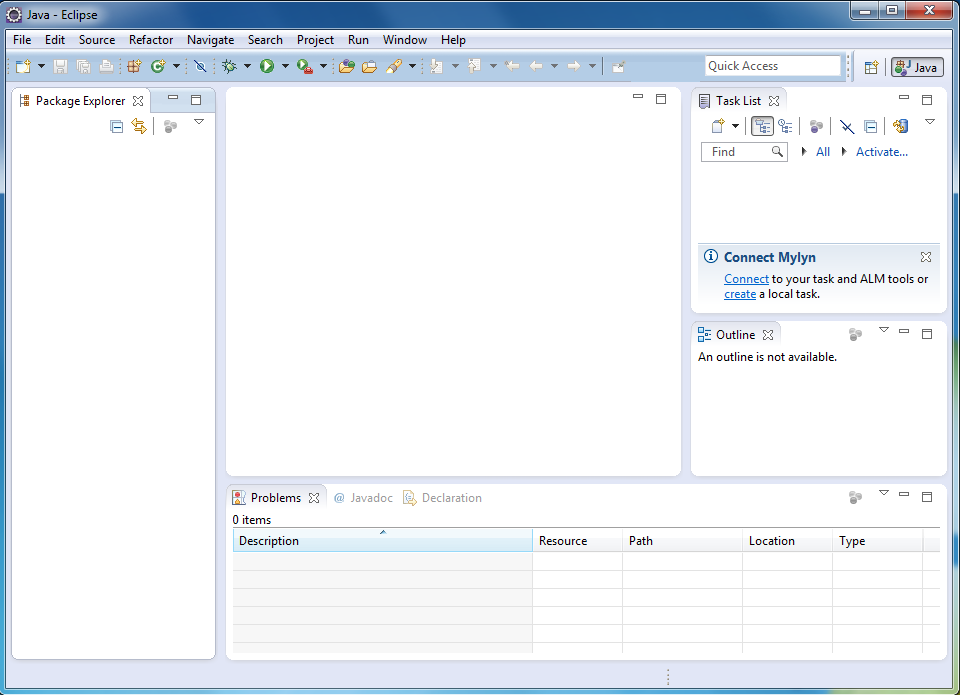Screen dimensions: 960x695
Task: Click the Quick Access search field
Action: click(x=772, y=66)
